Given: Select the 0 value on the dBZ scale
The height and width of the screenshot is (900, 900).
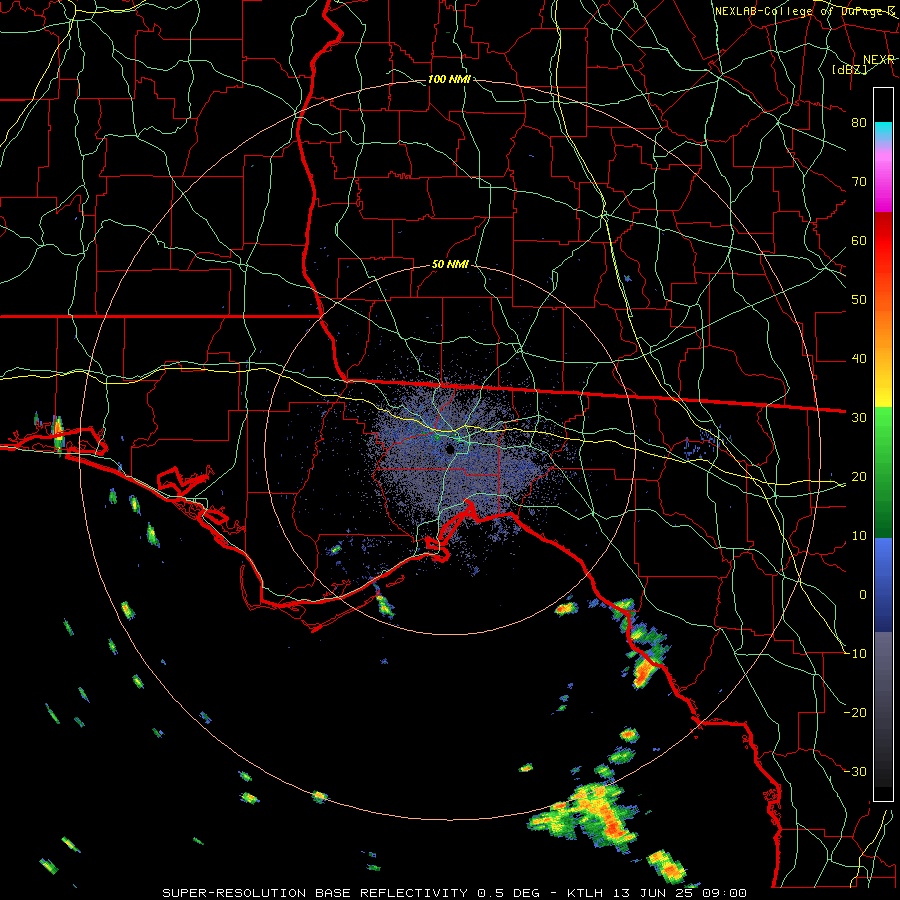Looking at the screenshot, I should tap(863, 595).
